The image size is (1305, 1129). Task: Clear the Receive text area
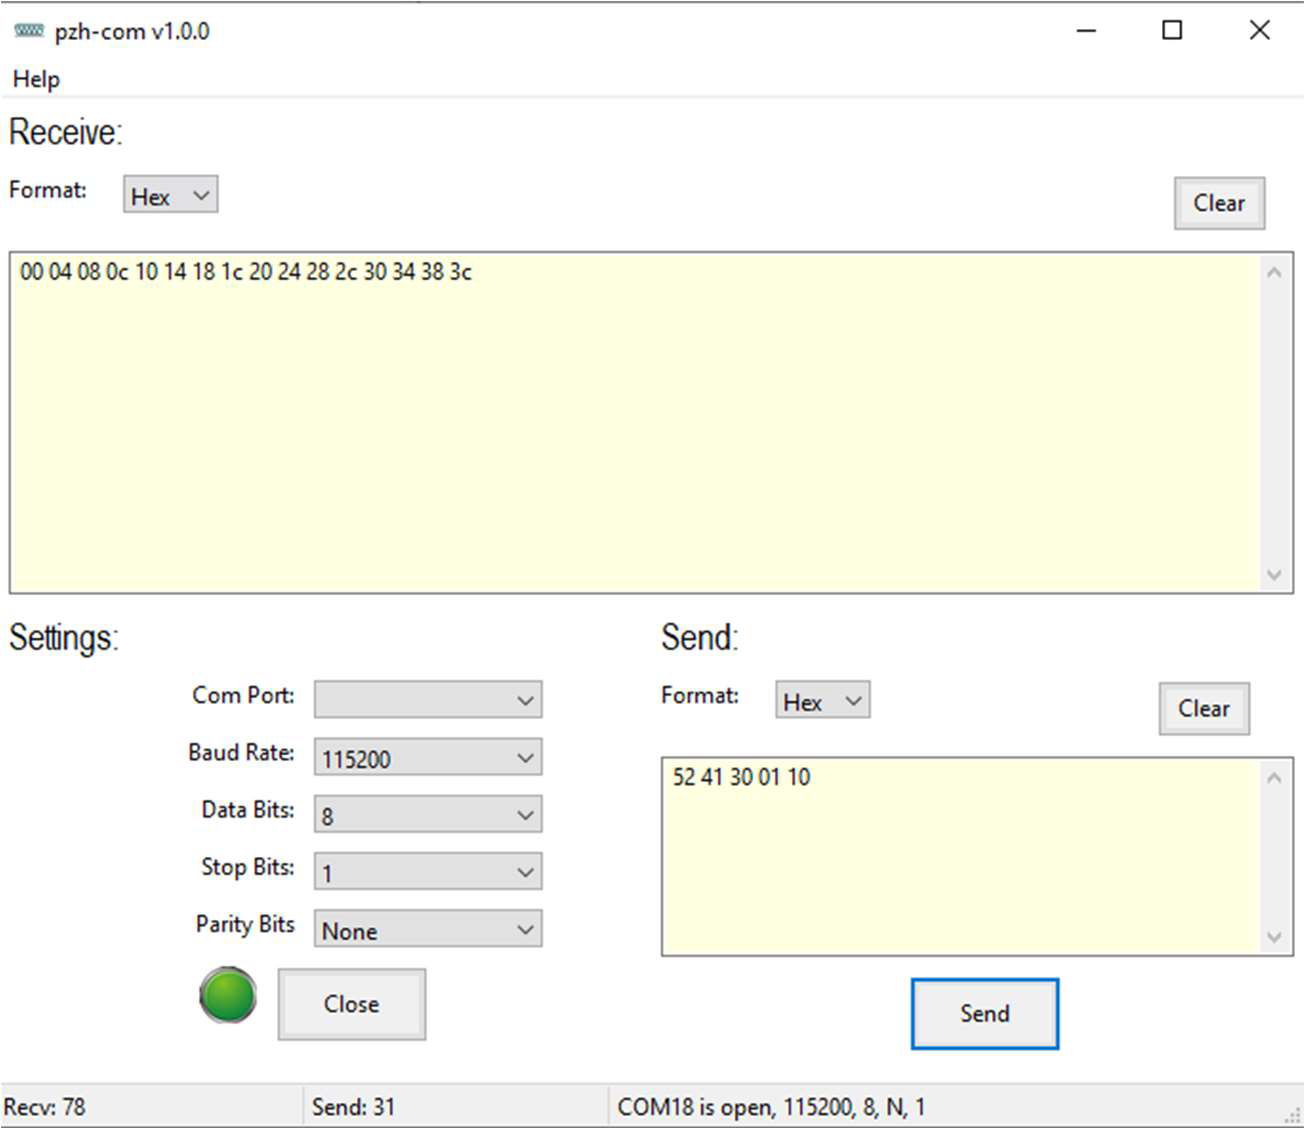click(1219, 203)
